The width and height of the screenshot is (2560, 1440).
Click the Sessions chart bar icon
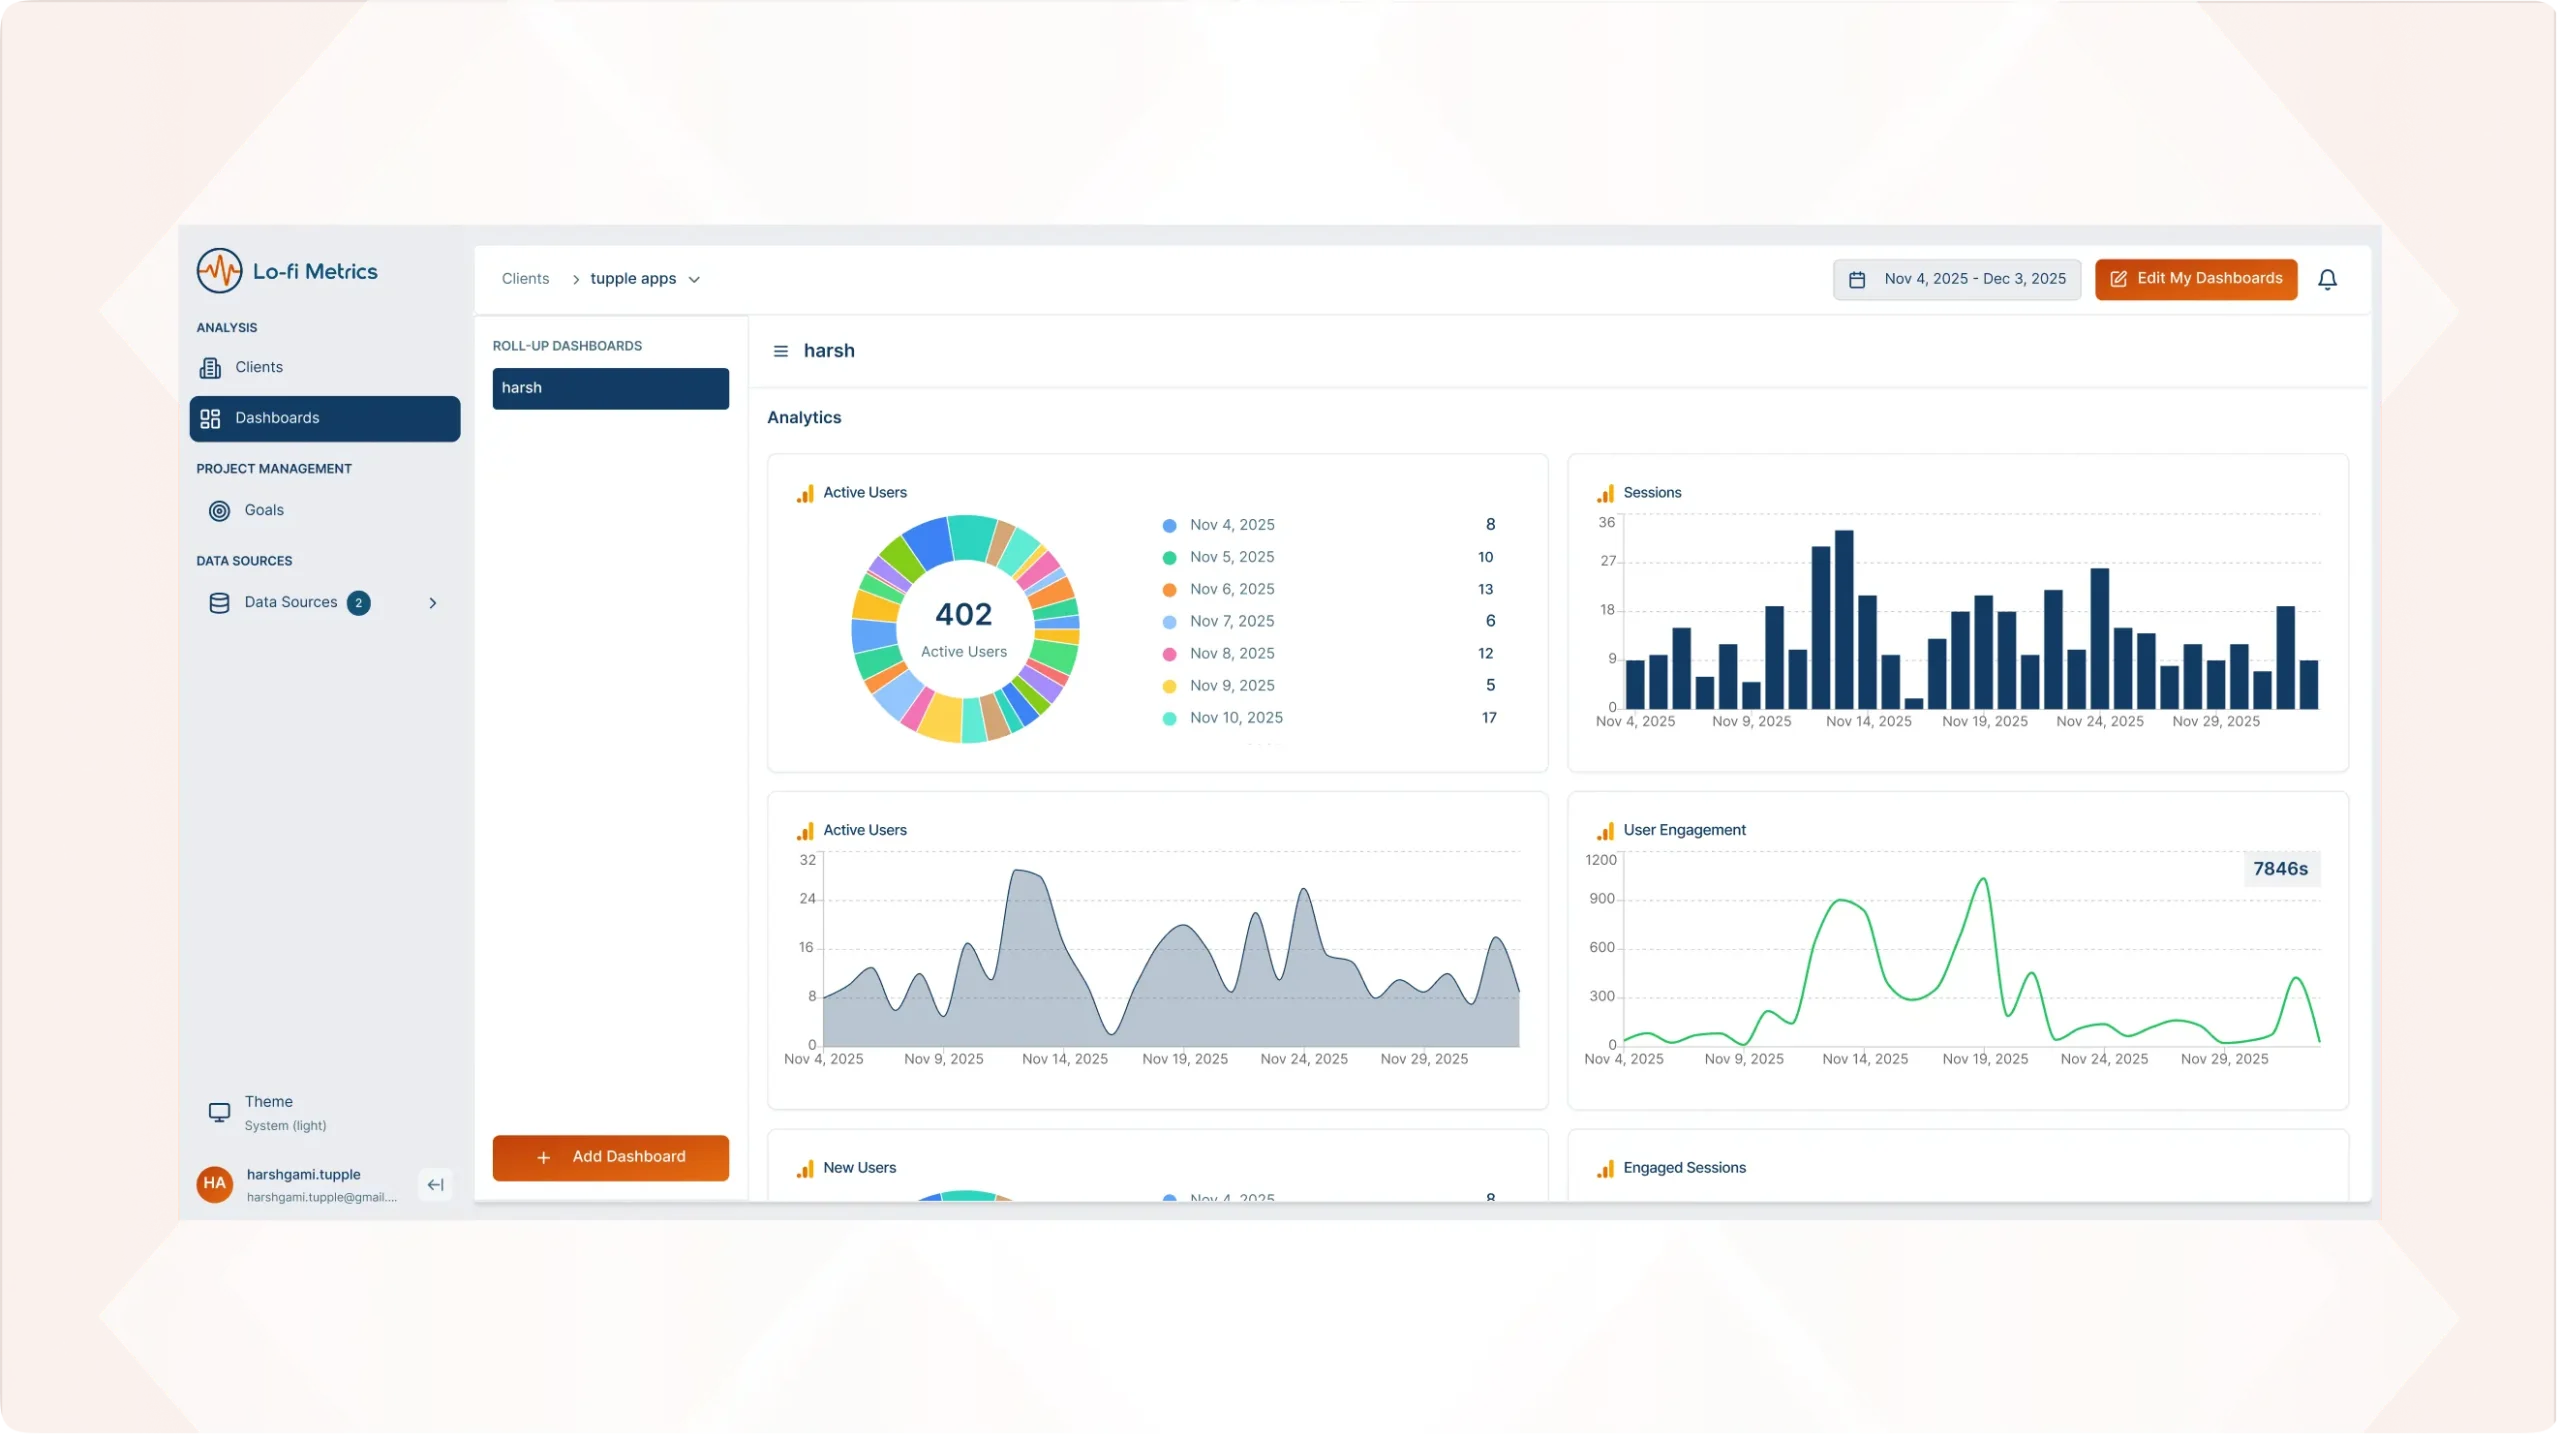point(1605,494)
